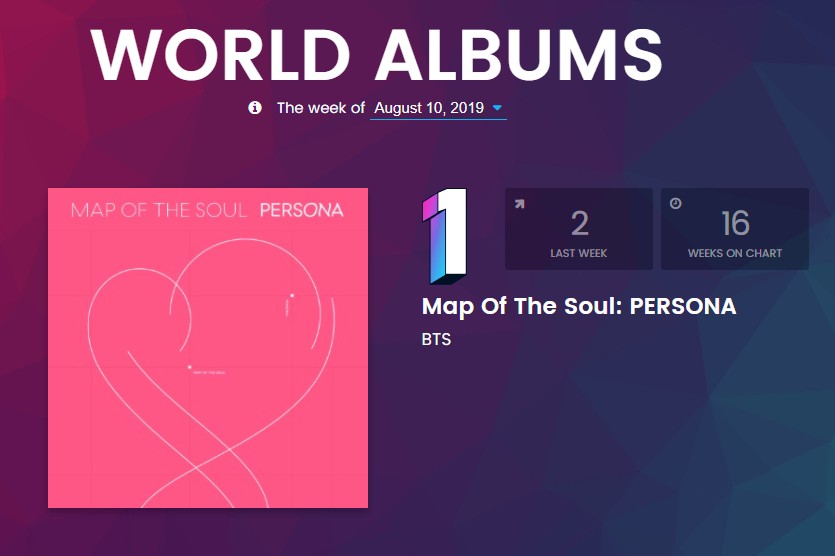The height and width of the screenshot is (556, 835).
Task: Click the info icon beside "The week of"
Action: tap(255, 107)
